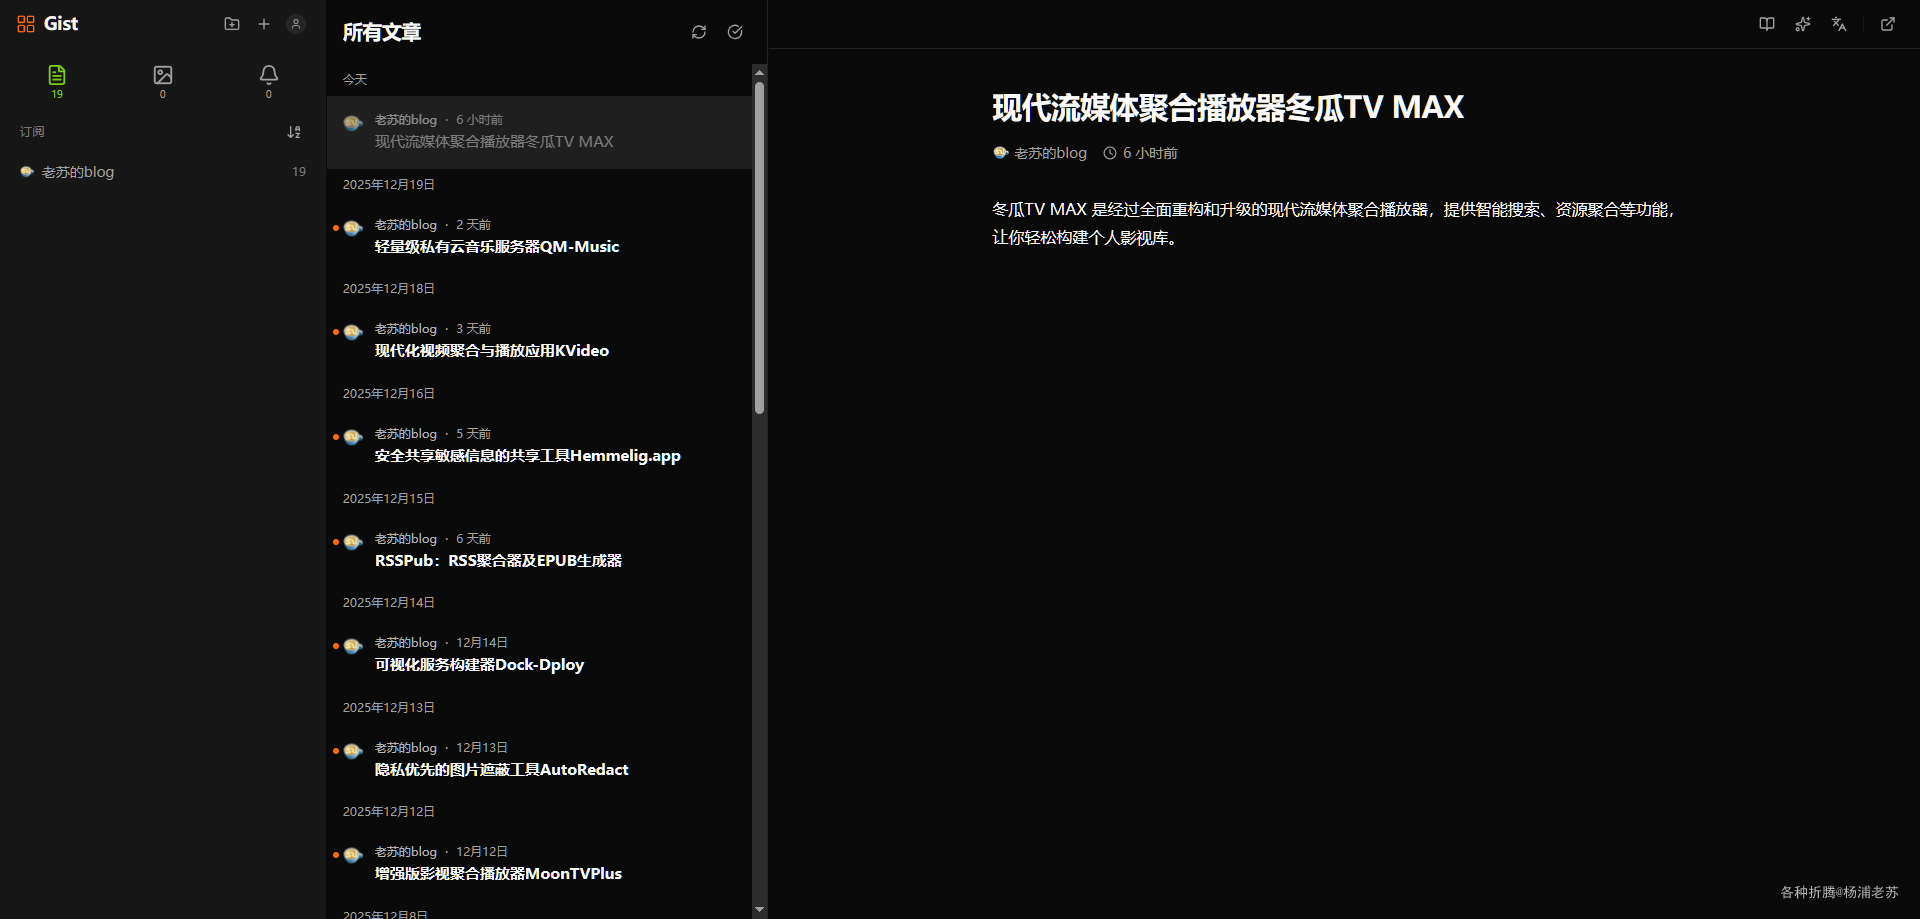The width and height of the screenshot is (1920, 919).
Task: Switch to the notifications bell tab
Action: (x=269, y=81)
